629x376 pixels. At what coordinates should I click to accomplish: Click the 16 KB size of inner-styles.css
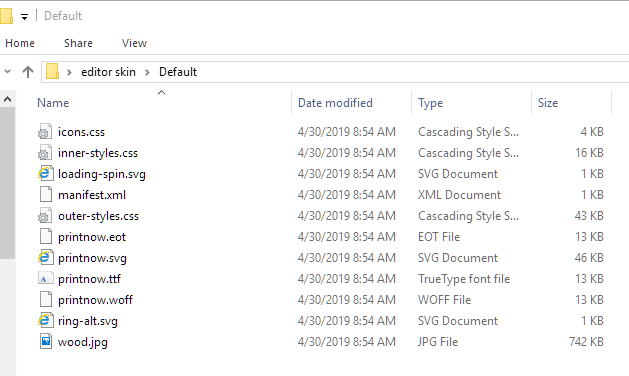tap(589, 152)
